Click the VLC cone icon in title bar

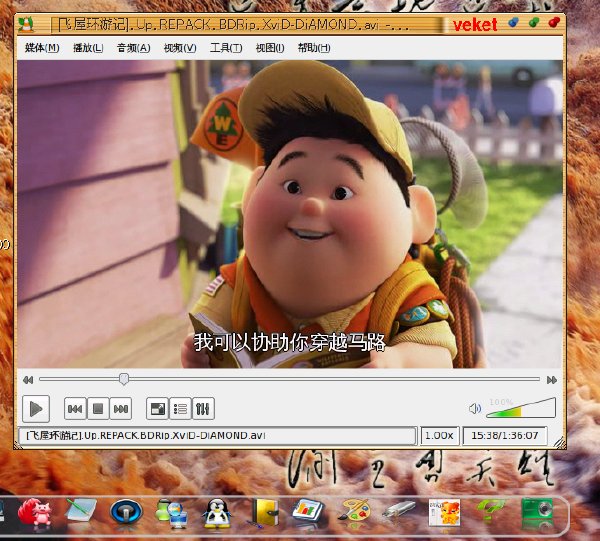pos(26,24)
